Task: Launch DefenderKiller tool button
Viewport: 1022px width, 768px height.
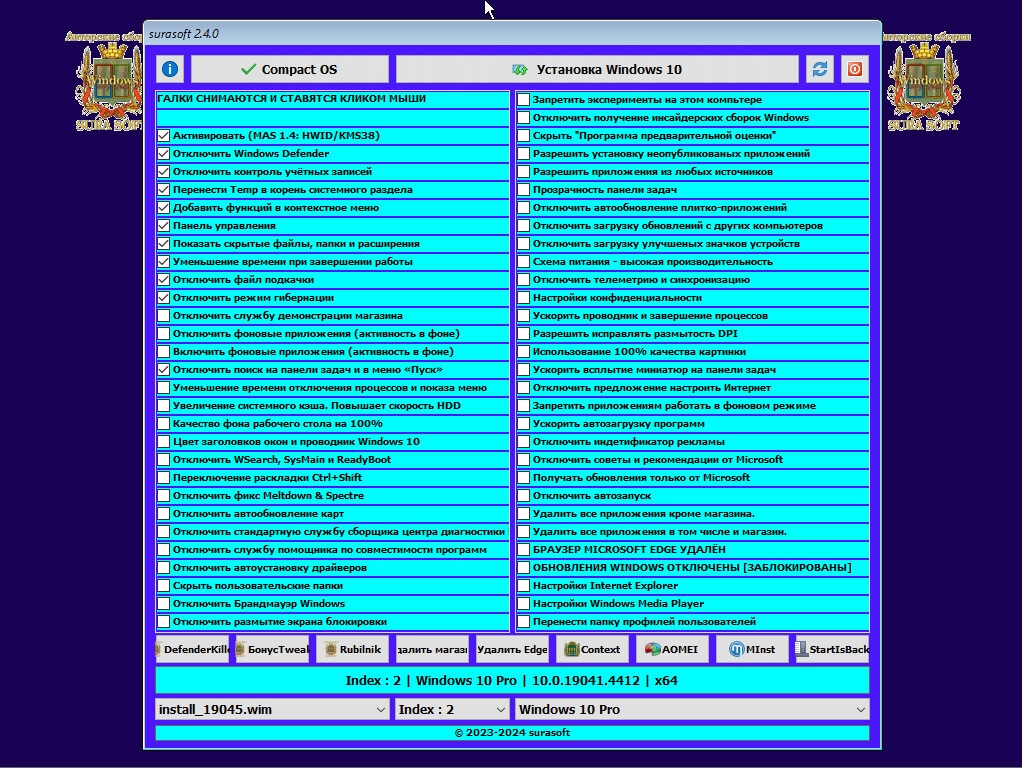Action: tap(192, 649)
